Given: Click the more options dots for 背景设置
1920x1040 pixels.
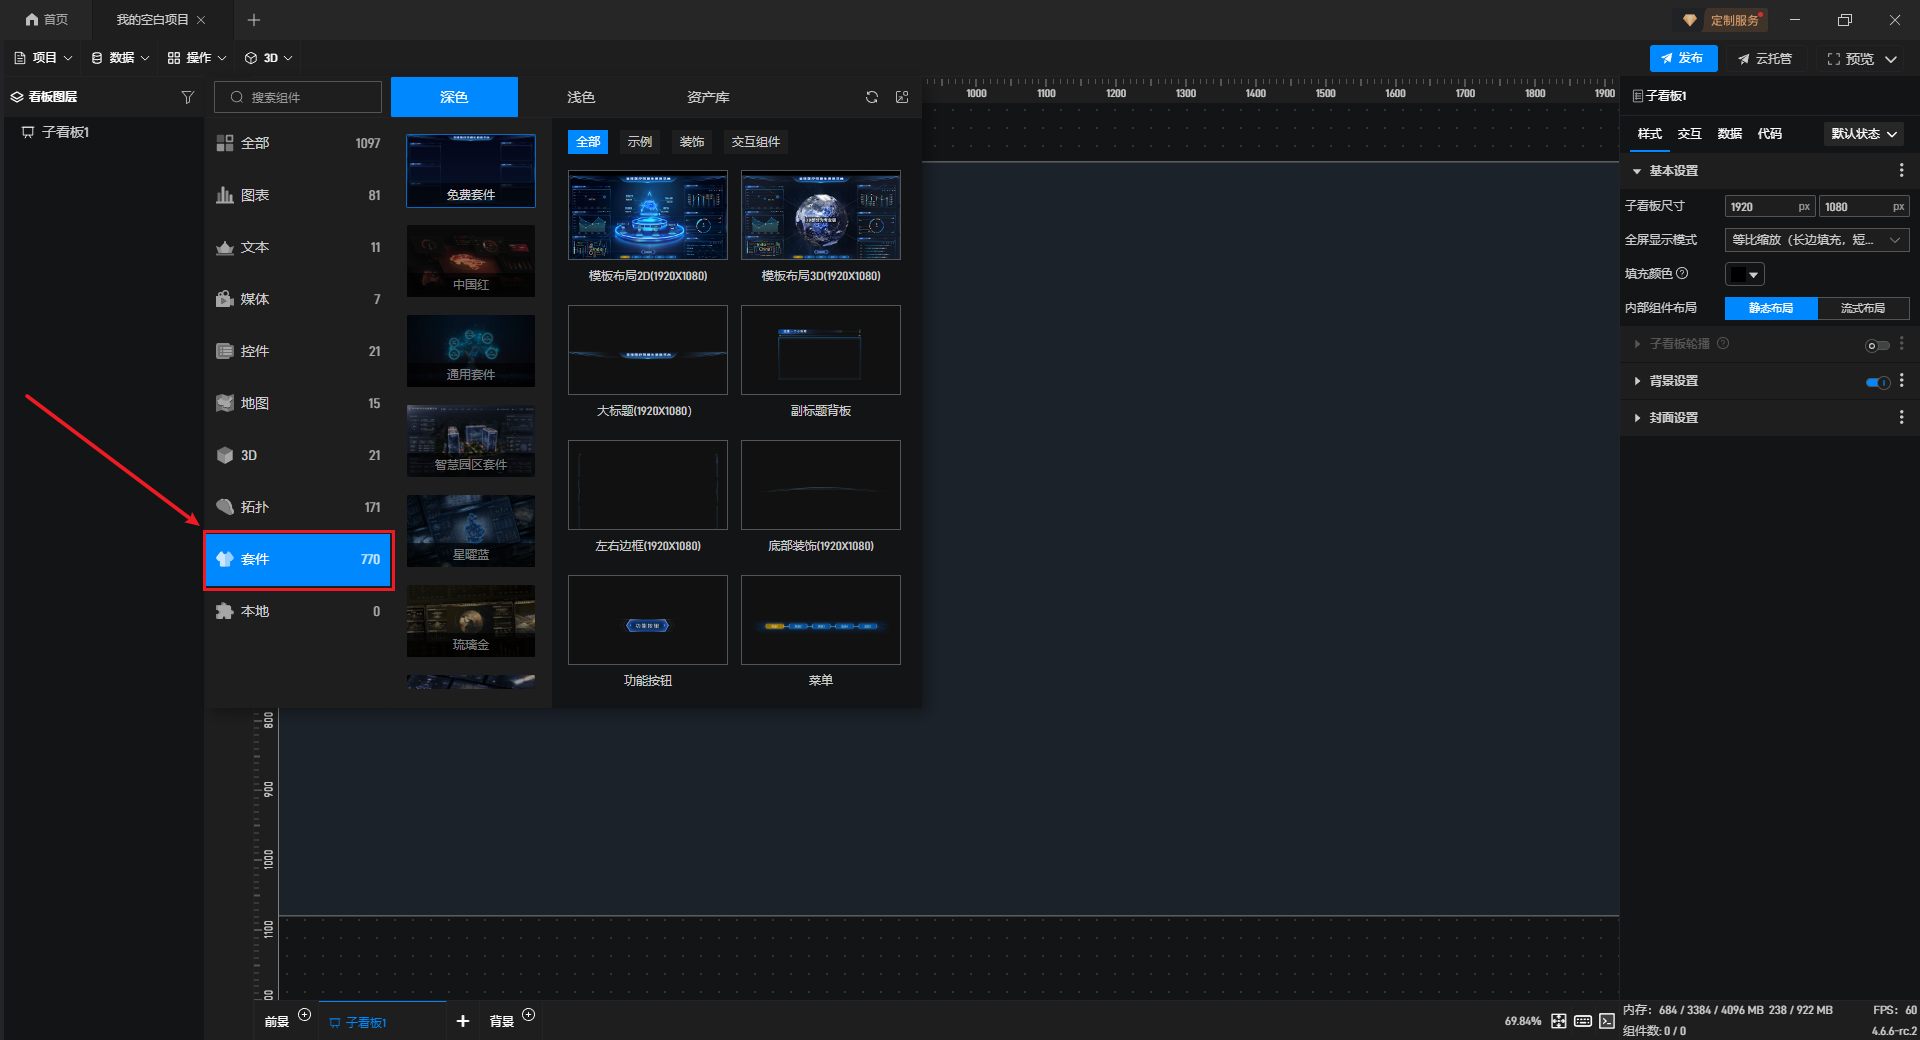Looking at the screenshot, I should click(1901, 381).
